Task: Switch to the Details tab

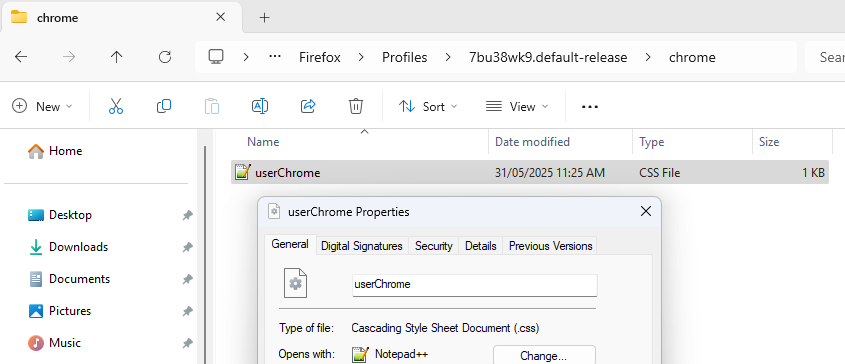Action: point(481,246)
